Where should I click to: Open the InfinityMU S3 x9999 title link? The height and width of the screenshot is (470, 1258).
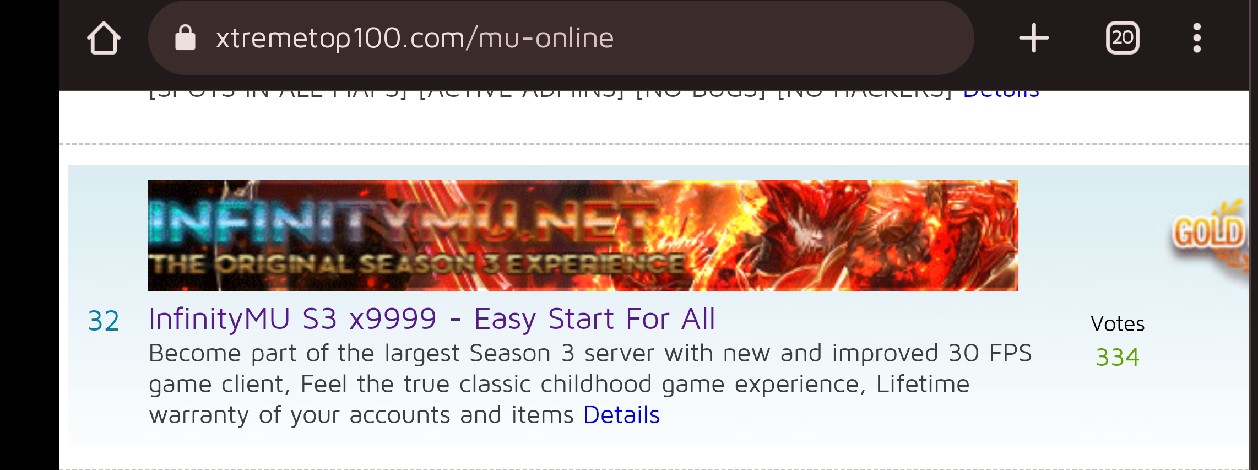click(x=432, y=319)
